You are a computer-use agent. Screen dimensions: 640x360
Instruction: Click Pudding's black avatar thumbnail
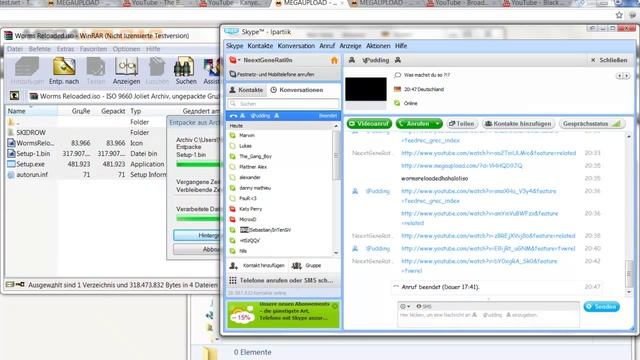(366, 89)
